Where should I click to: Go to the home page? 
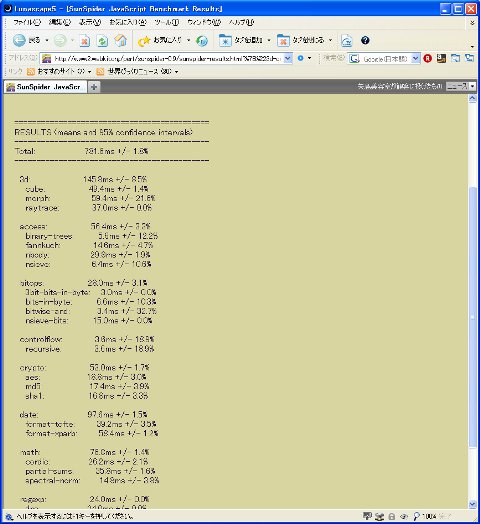click(x=121, y=41)
